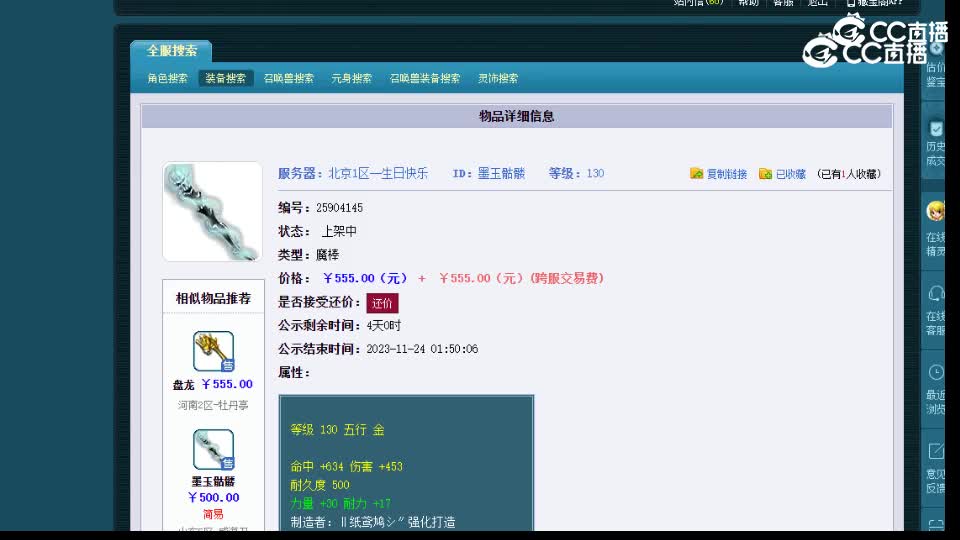This screenshot has width=960, height=540.
Task: Click 墨玉骷髅 name under recommendations
Action: click(213, 482)
